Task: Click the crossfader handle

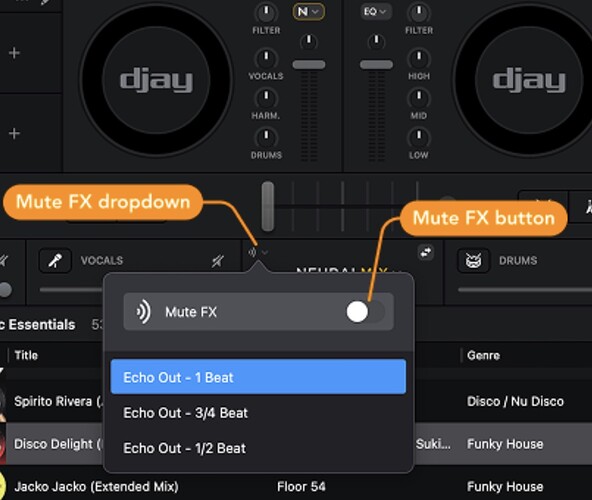Action: point(268,206)
